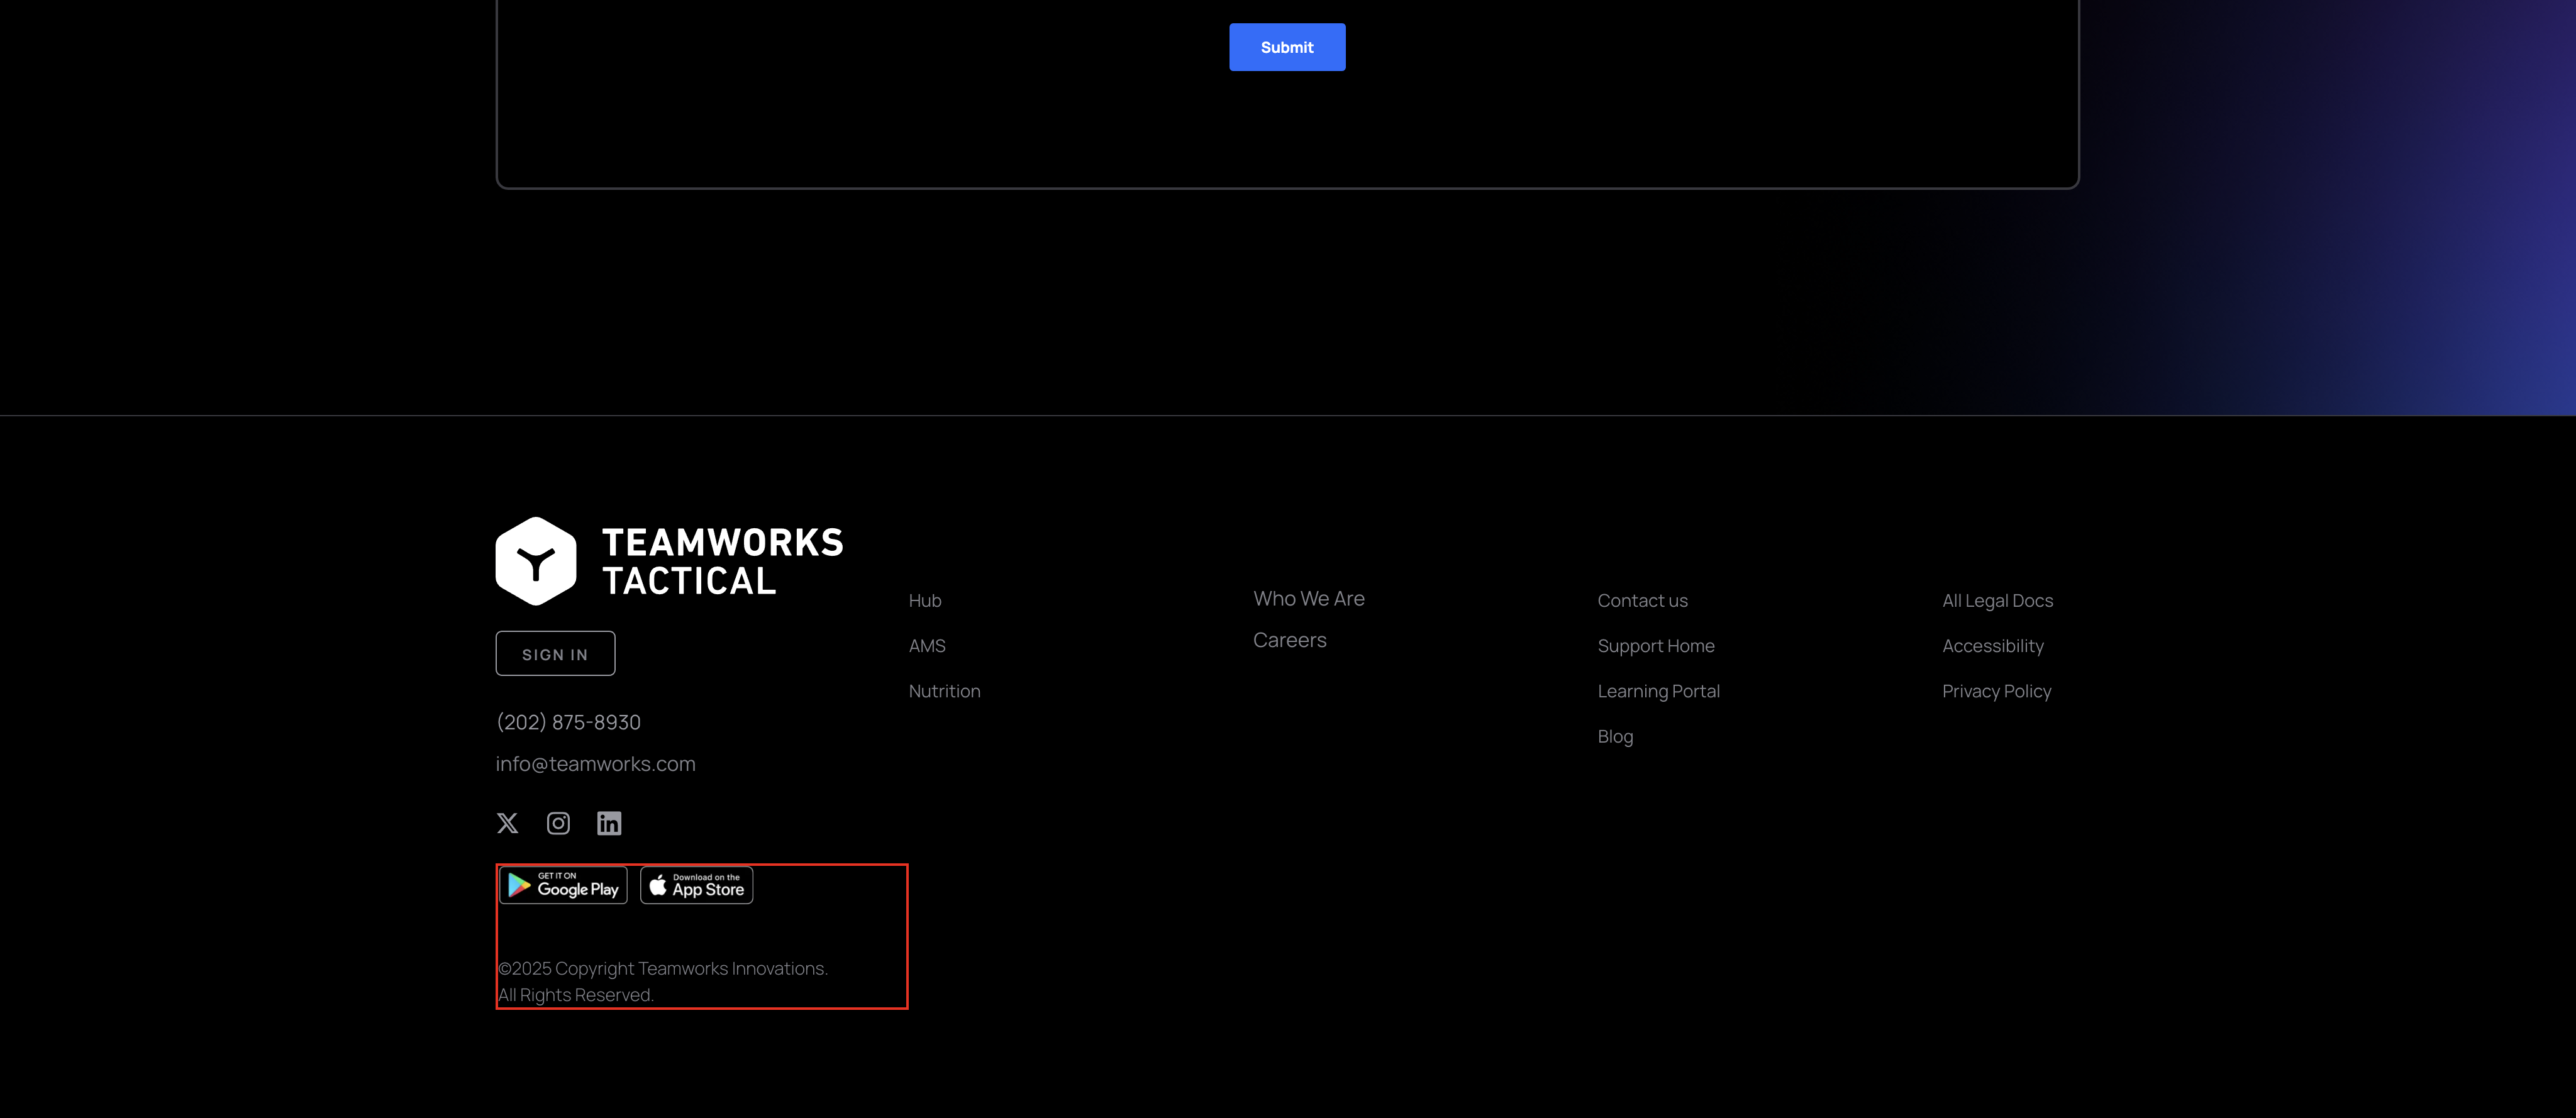Go to Support Home
Viewport: 2576px width, 1118px height.
1655,646
